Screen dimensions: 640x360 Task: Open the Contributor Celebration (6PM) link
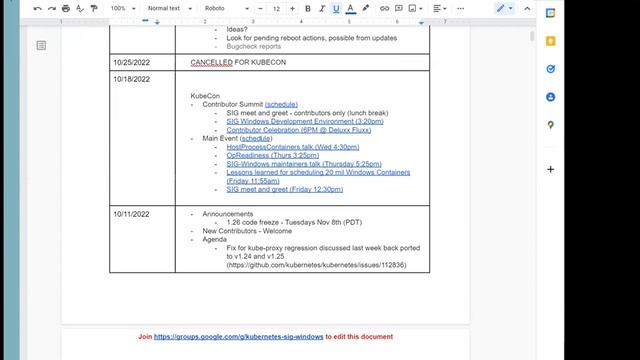299,130
